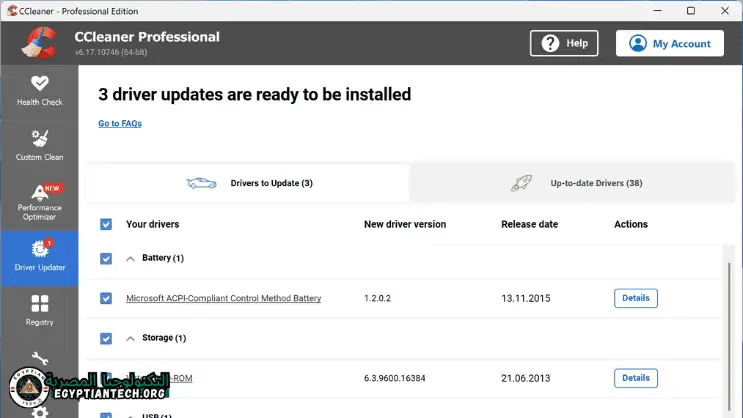Click the Actions column header
743x418 pixels.
click(631, 224)
